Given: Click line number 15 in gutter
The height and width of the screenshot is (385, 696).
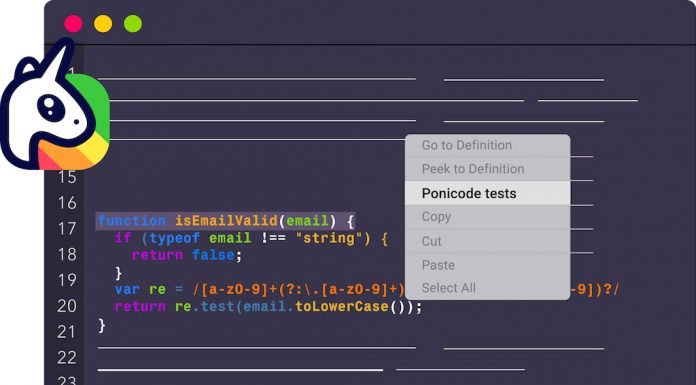Looking at the screenshot, I should click(x=67, y=177).
